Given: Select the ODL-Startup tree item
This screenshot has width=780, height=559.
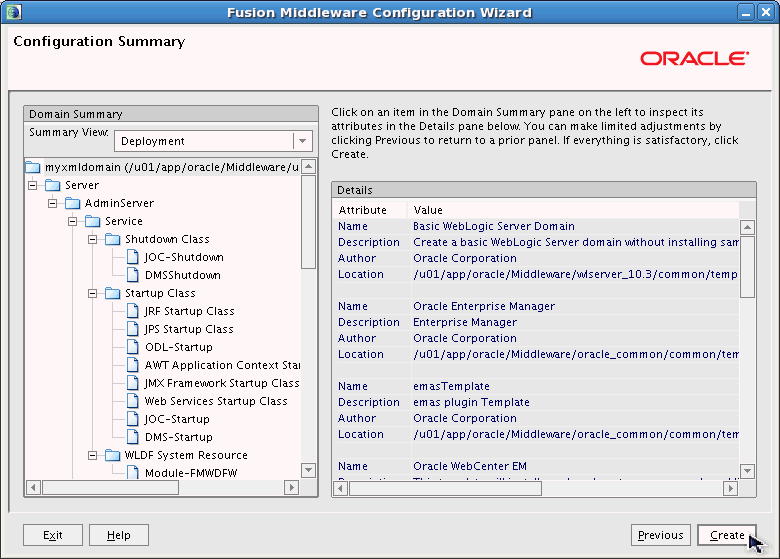Looking at the screenshot, I should (179, 347).
